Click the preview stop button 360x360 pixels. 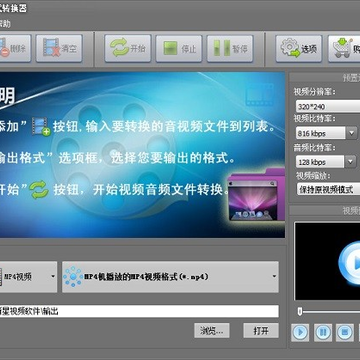[x=345, y=332]
